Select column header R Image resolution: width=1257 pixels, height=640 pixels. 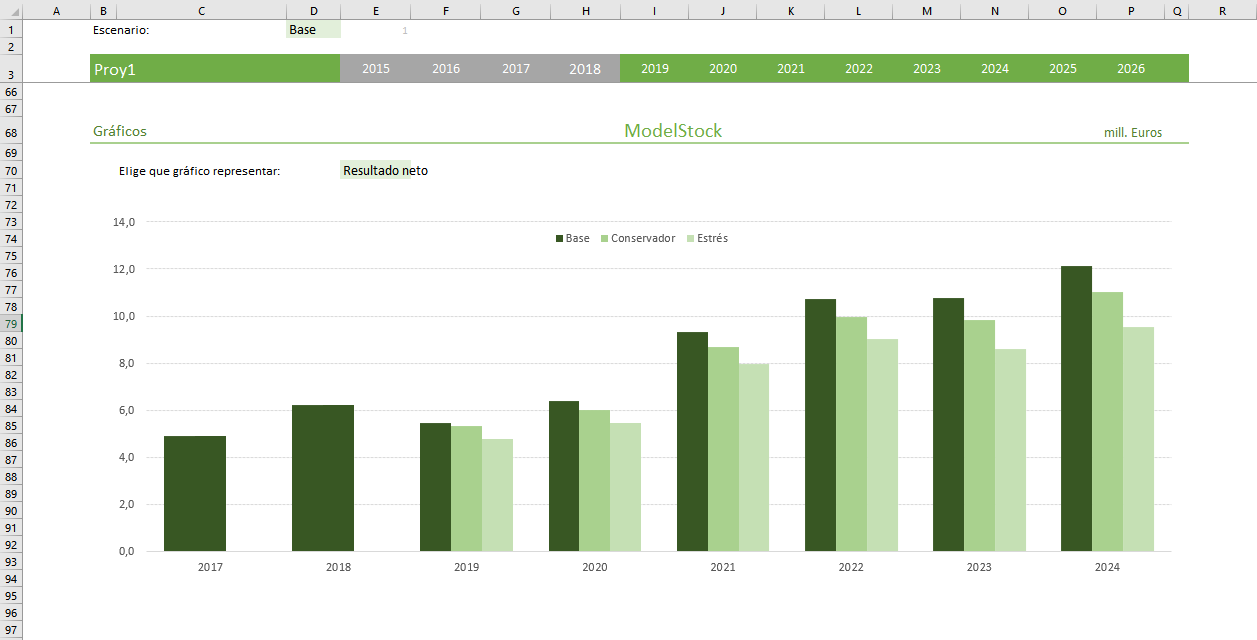pos(1222,11)
